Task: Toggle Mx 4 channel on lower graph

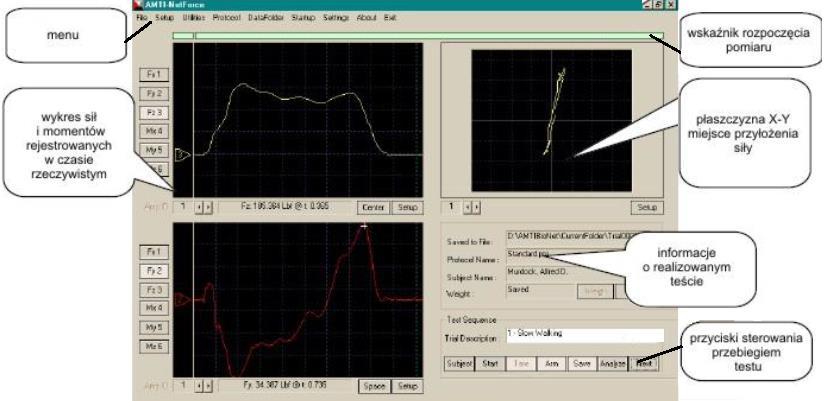Action: [154, 308]
